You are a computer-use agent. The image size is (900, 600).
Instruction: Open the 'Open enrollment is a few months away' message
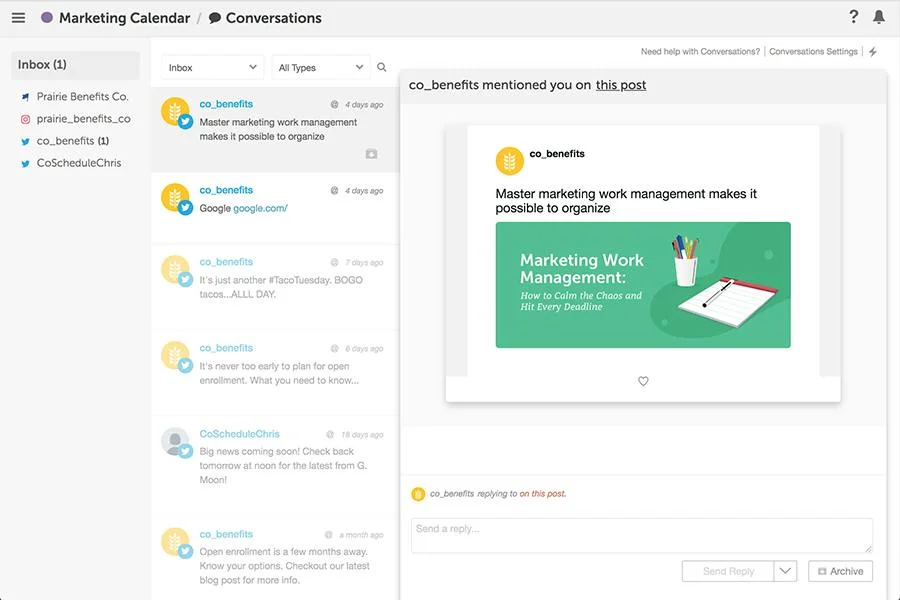point(275,558)
